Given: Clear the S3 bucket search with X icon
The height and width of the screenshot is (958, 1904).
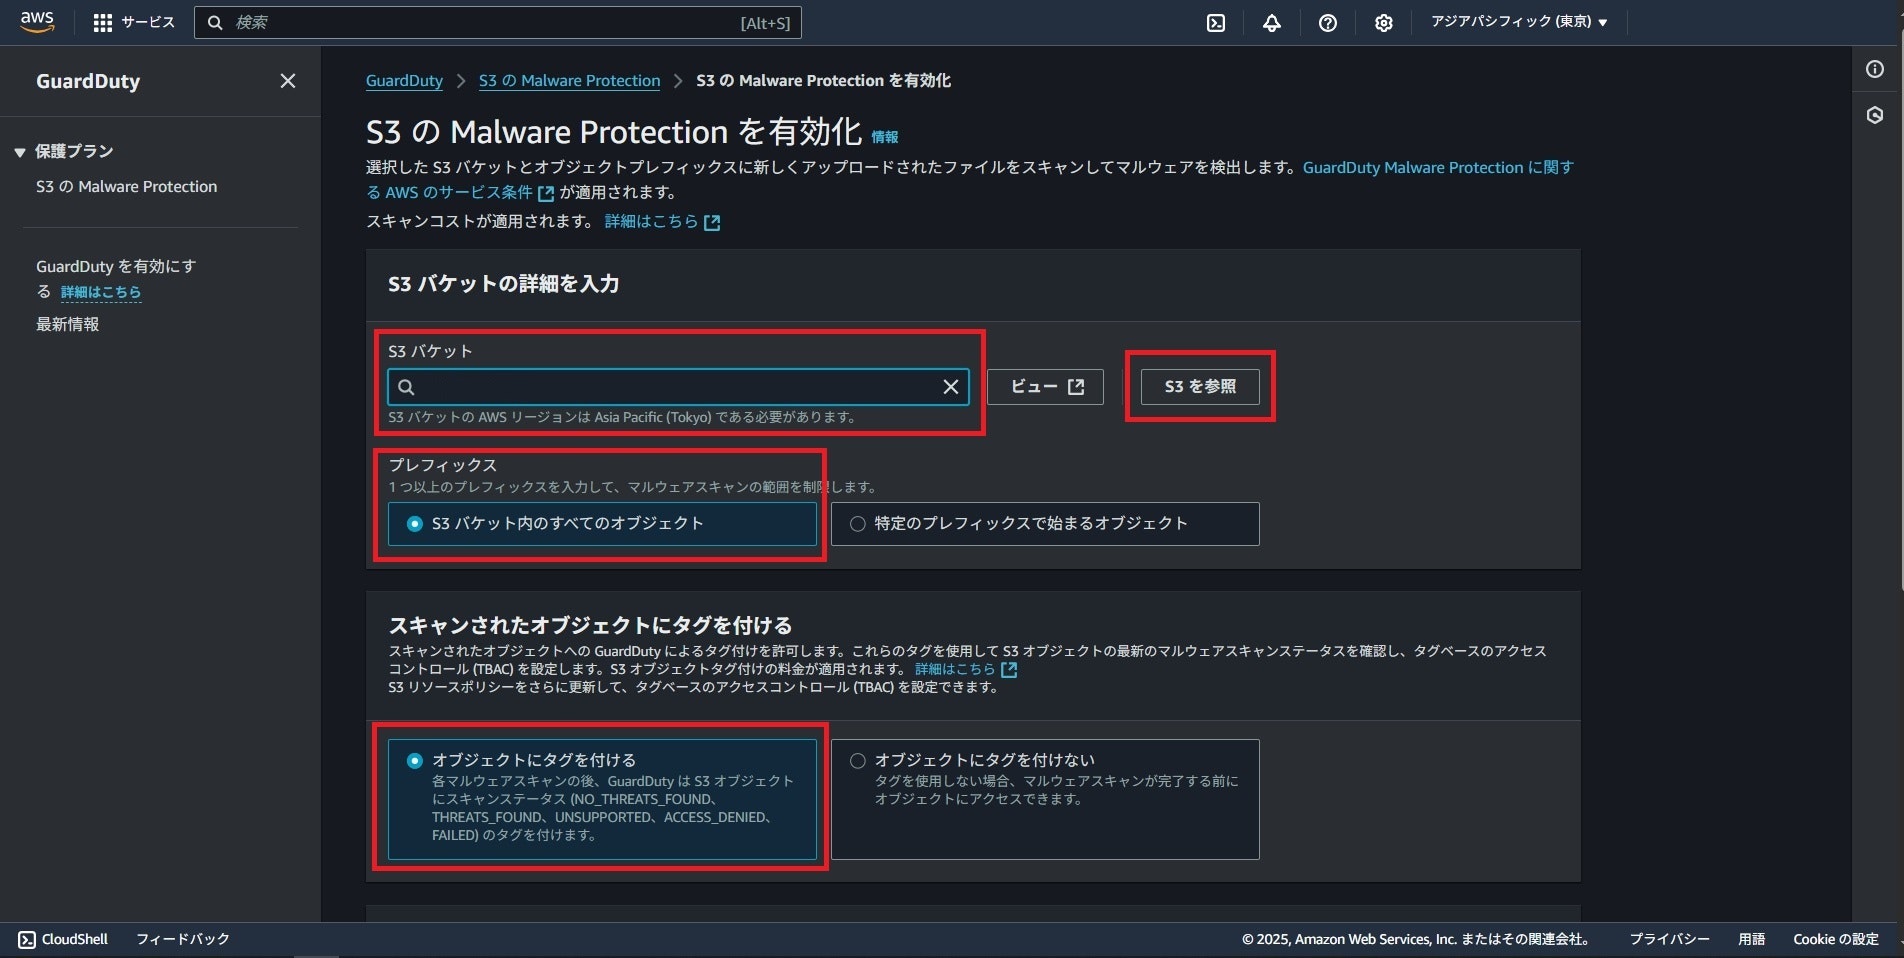Looking at the screenshot, I should click(x=949, y=387).
